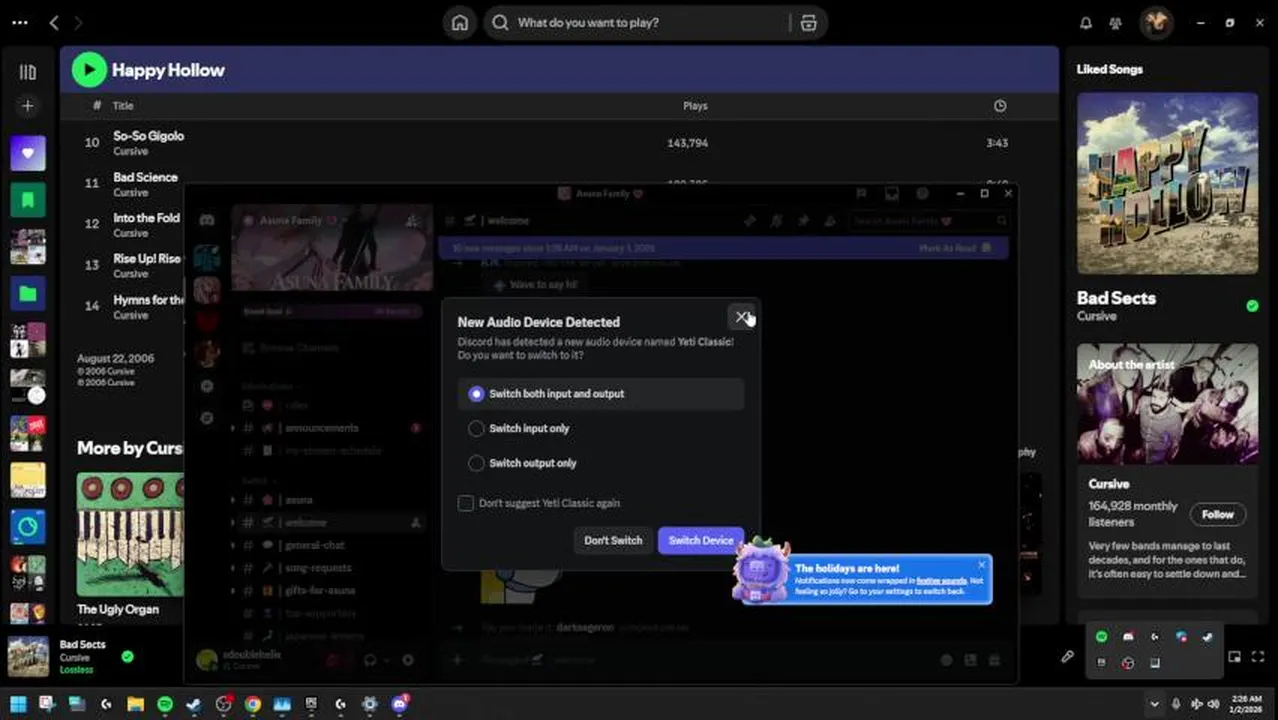Open Spotify Friend Activity icon
Viewport: 1278px width, 720px height.
(1117, 22)
